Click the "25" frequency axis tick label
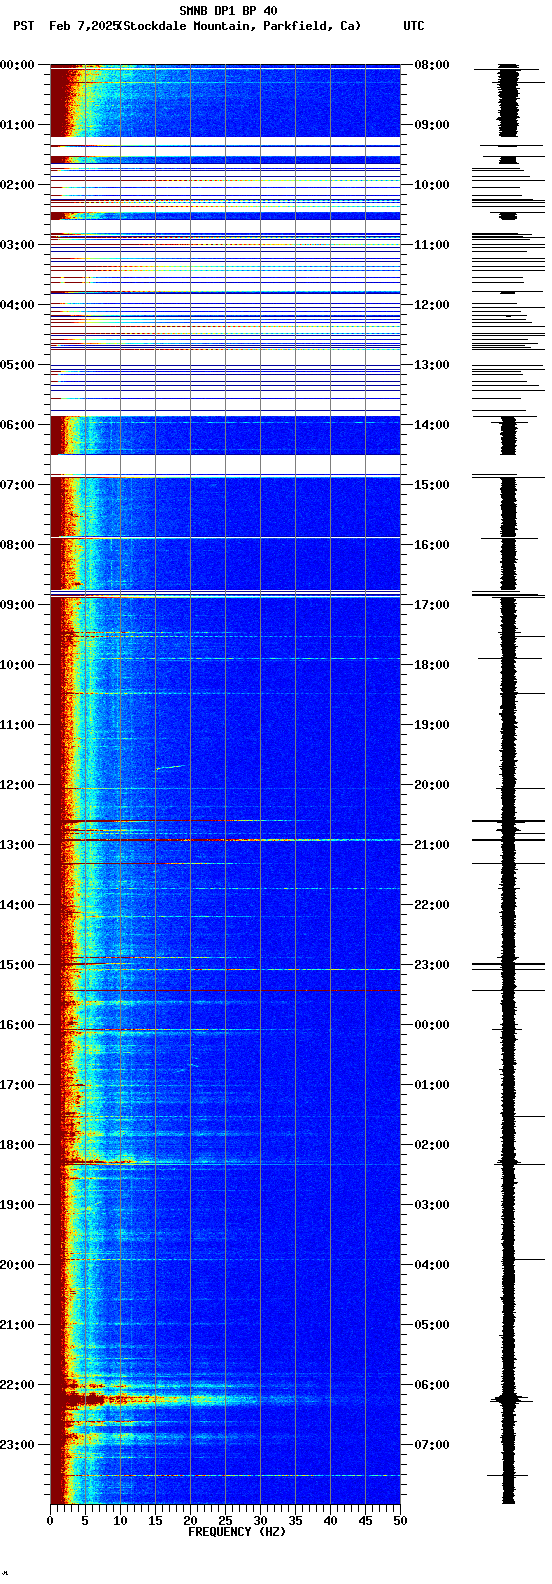The width and height of the screenshot is (552, 1584). [225, 1521]
